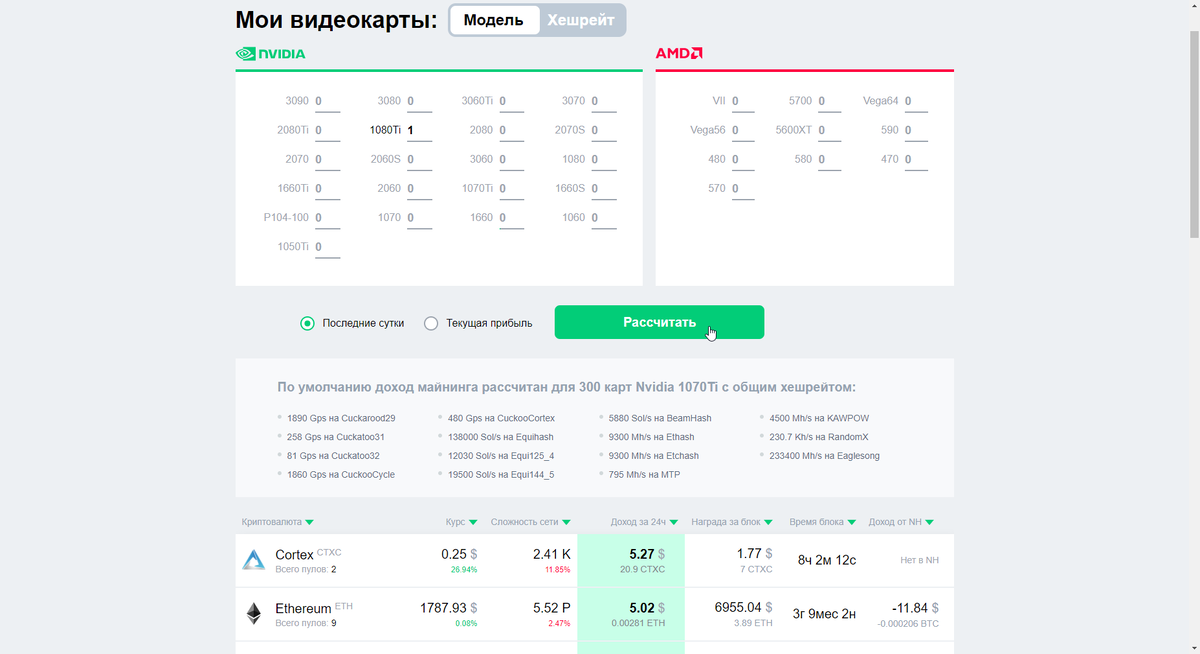
Task: Click the Cortex coin icon
Action: pos(254,560)
